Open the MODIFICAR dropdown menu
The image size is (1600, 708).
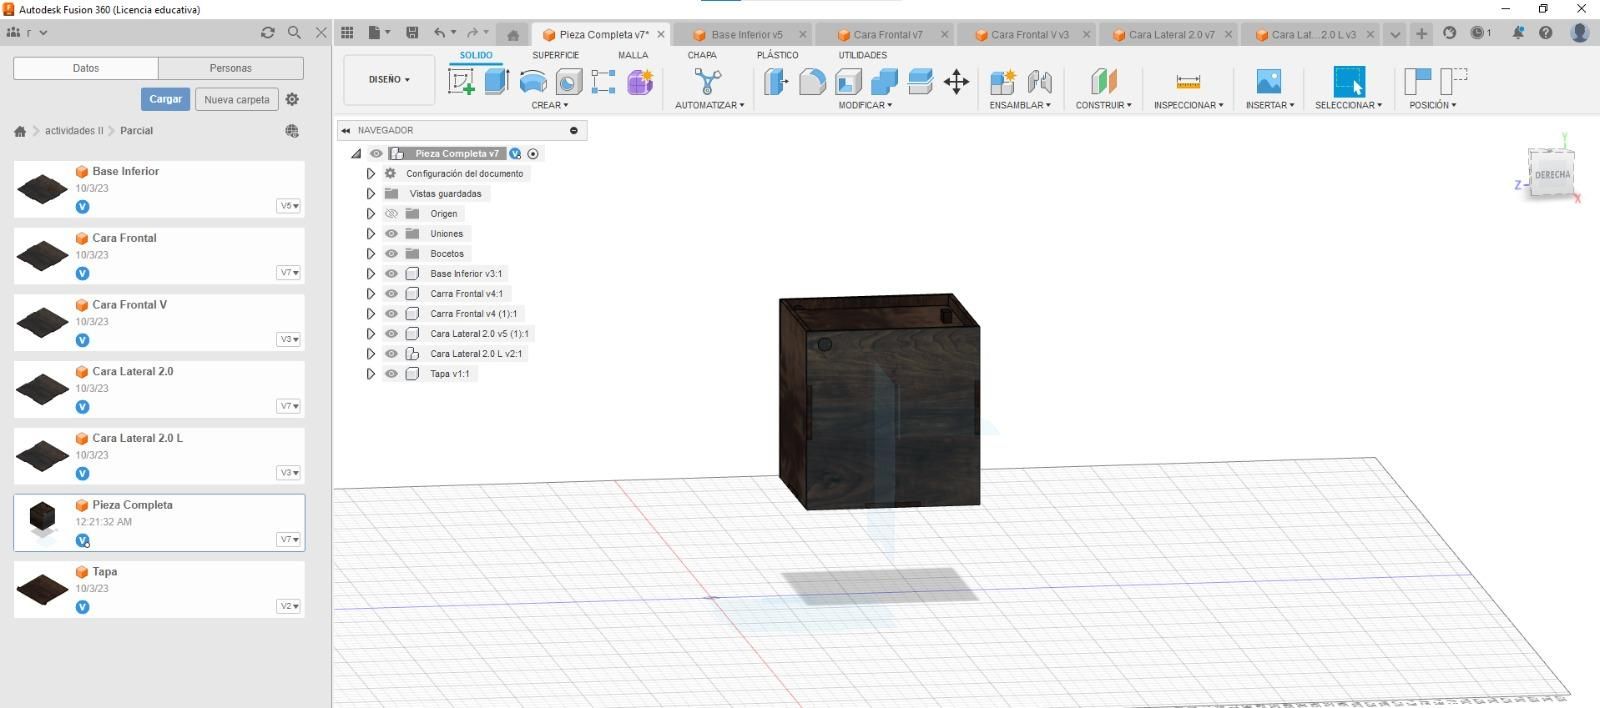pyautogui.click(x=865, y=105)
